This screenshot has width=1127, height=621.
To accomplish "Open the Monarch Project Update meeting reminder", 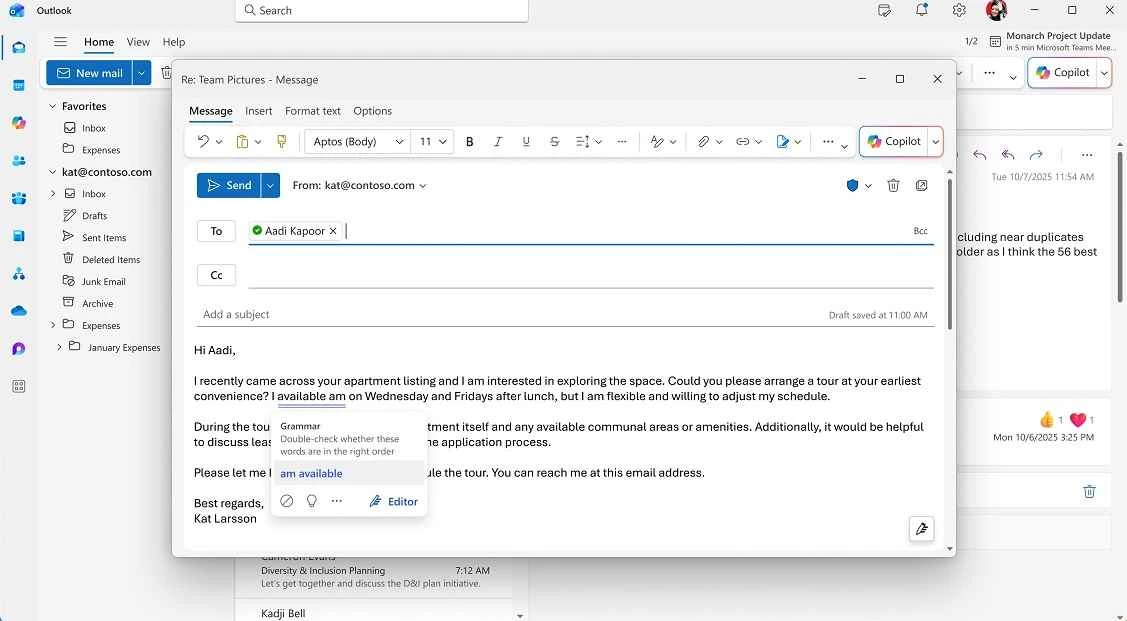I will point(1052,41).
